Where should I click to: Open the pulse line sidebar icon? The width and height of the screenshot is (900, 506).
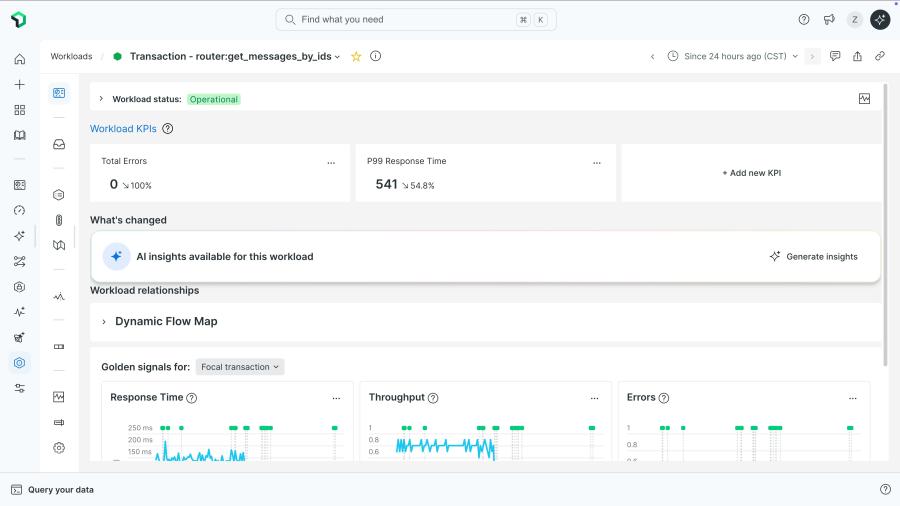coord(20,312)
